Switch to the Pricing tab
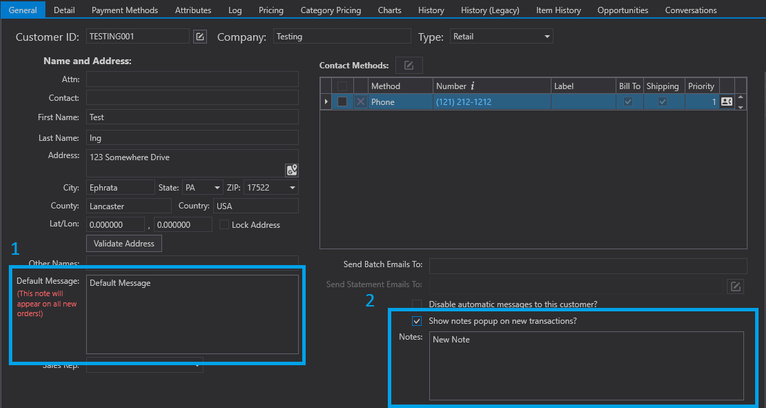This screenshot has width=766, height=408. [271, 10]
